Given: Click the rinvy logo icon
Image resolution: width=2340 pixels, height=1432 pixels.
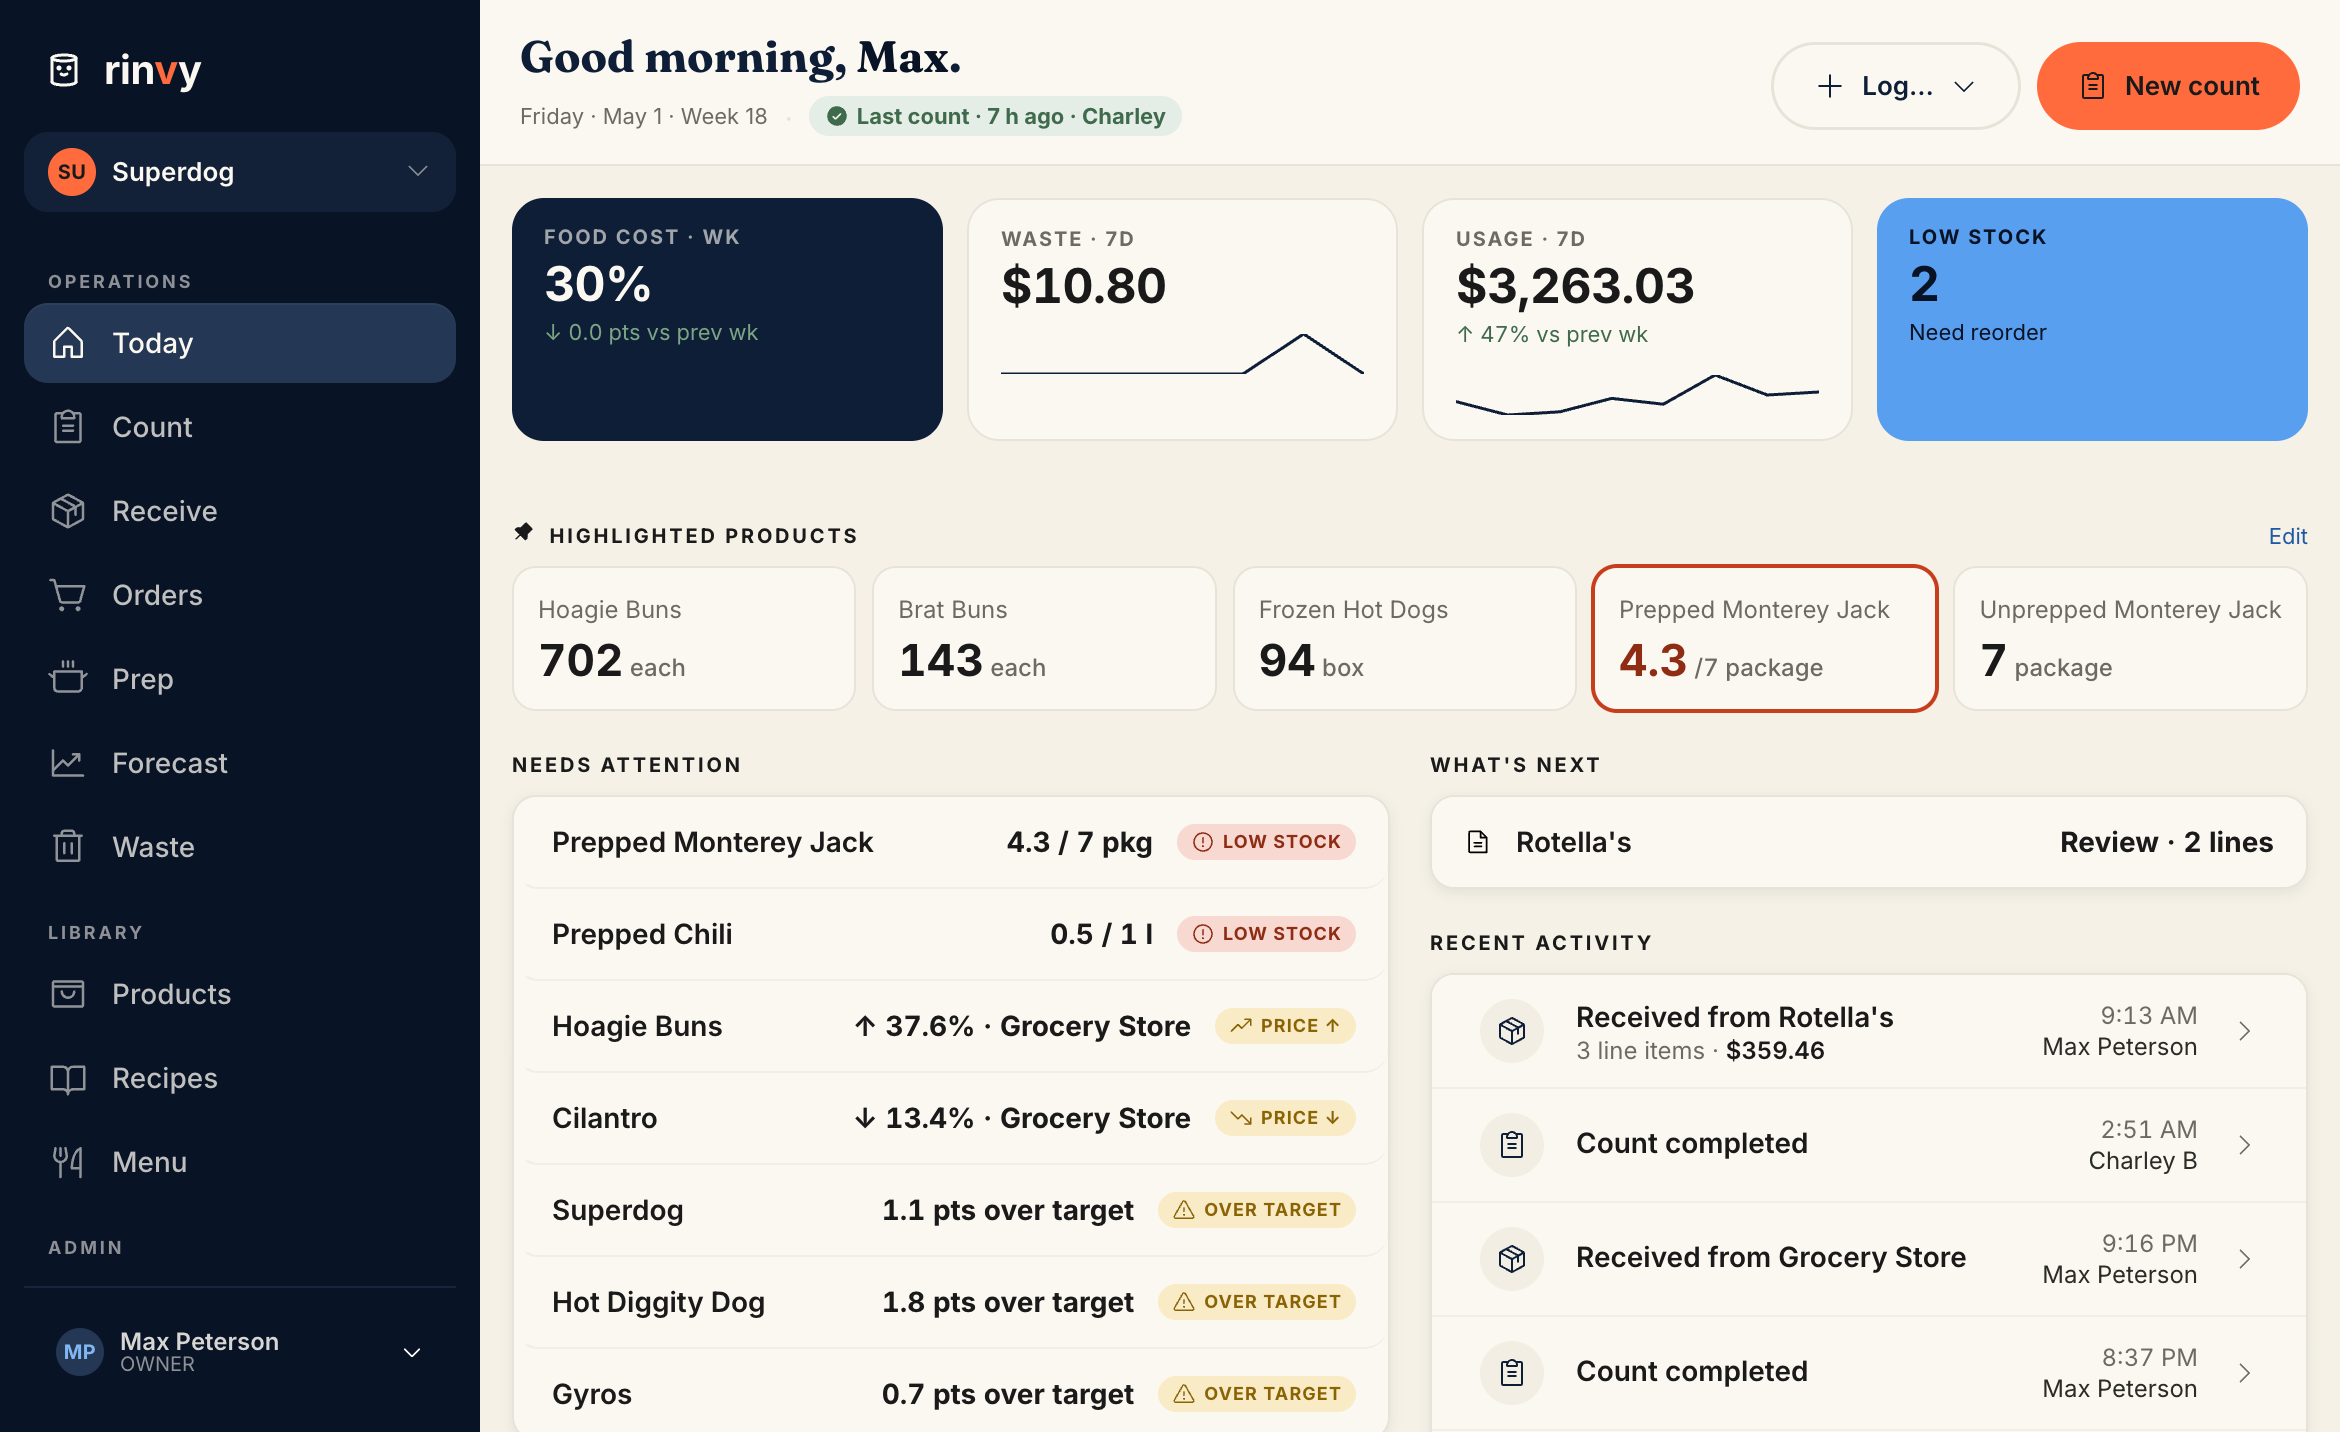Looking at the screenshot, I should [x=64, y=70].
